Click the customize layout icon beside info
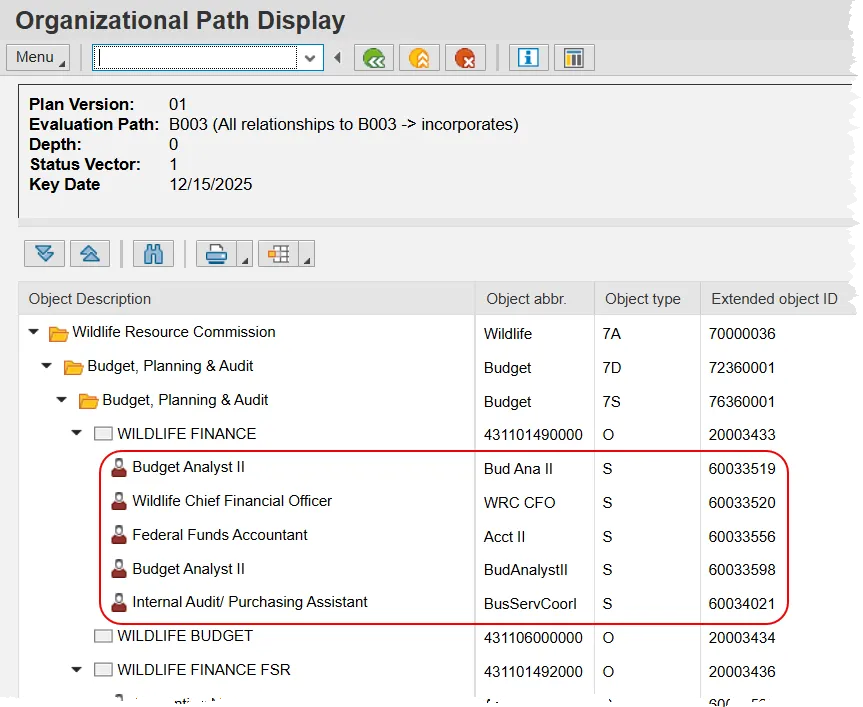 [x=574, y=58]
